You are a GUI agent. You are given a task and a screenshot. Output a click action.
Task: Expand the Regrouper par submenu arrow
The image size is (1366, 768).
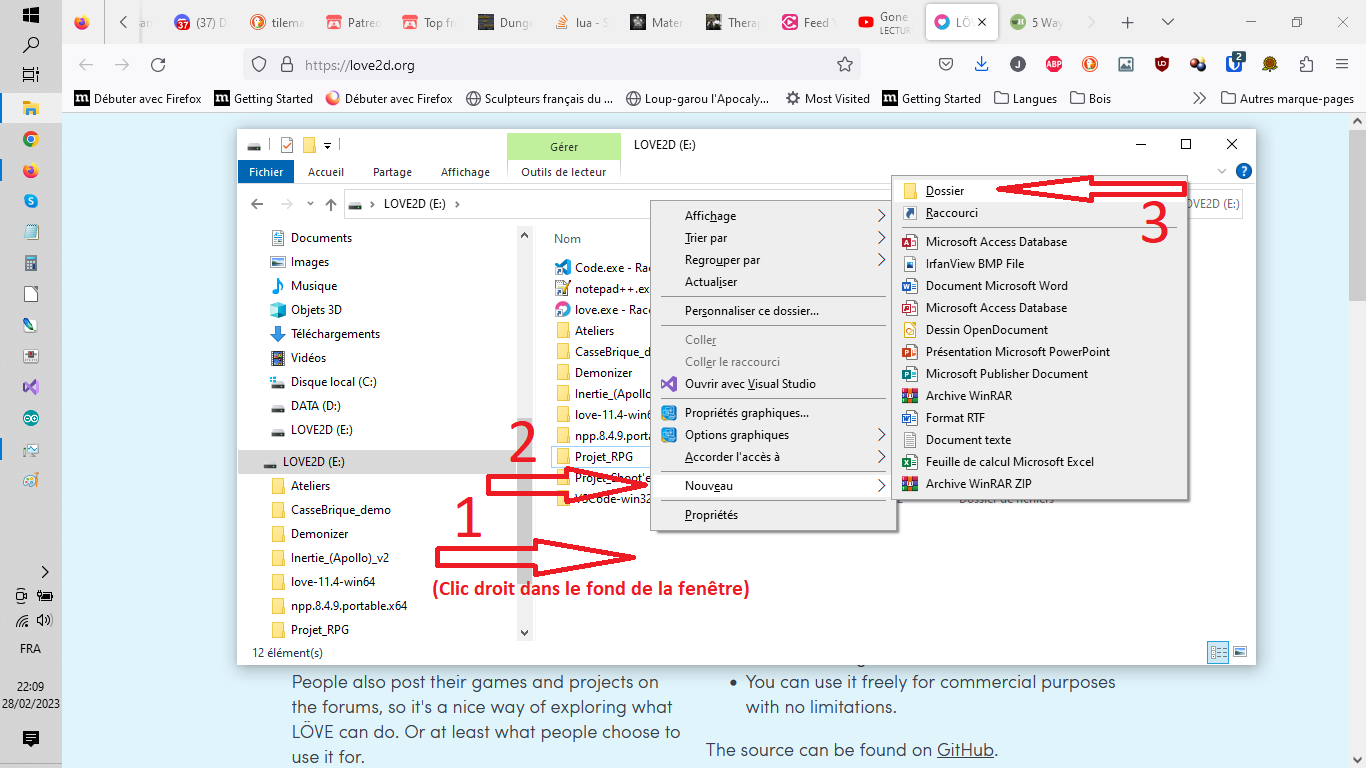coord(881,260)
